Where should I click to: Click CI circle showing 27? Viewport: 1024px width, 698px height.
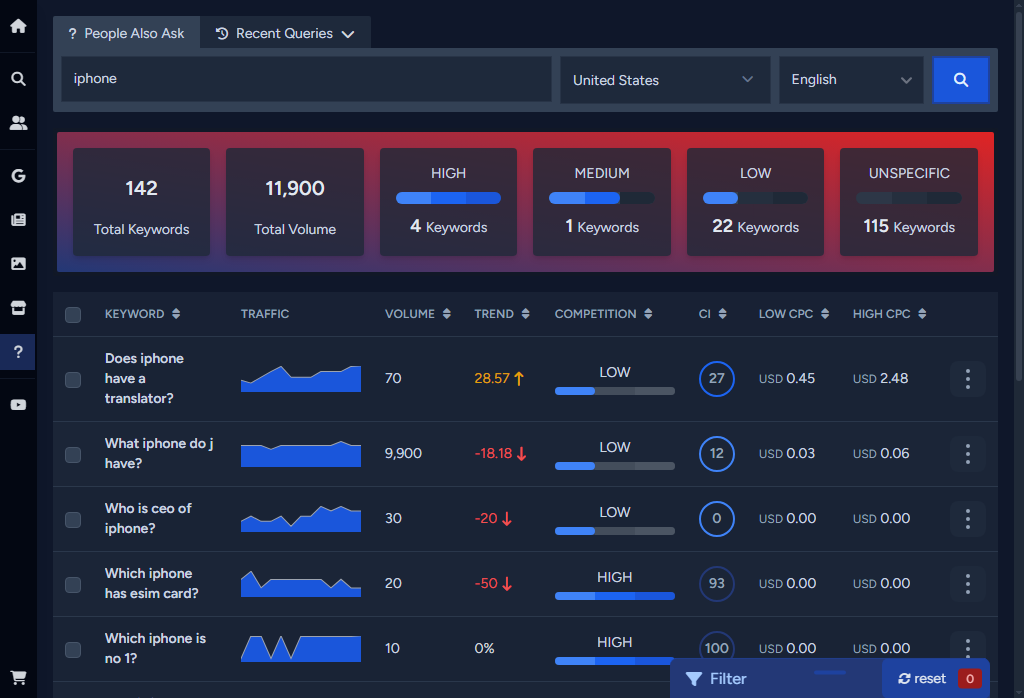pyautogui.click(x=716, y=379)
